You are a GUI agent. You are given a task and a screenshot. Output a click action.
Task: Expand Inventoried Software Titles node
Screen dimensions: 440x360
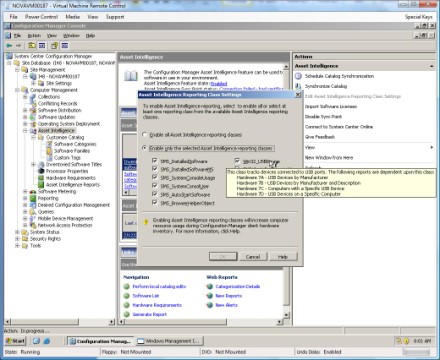[x=33, y=164]
